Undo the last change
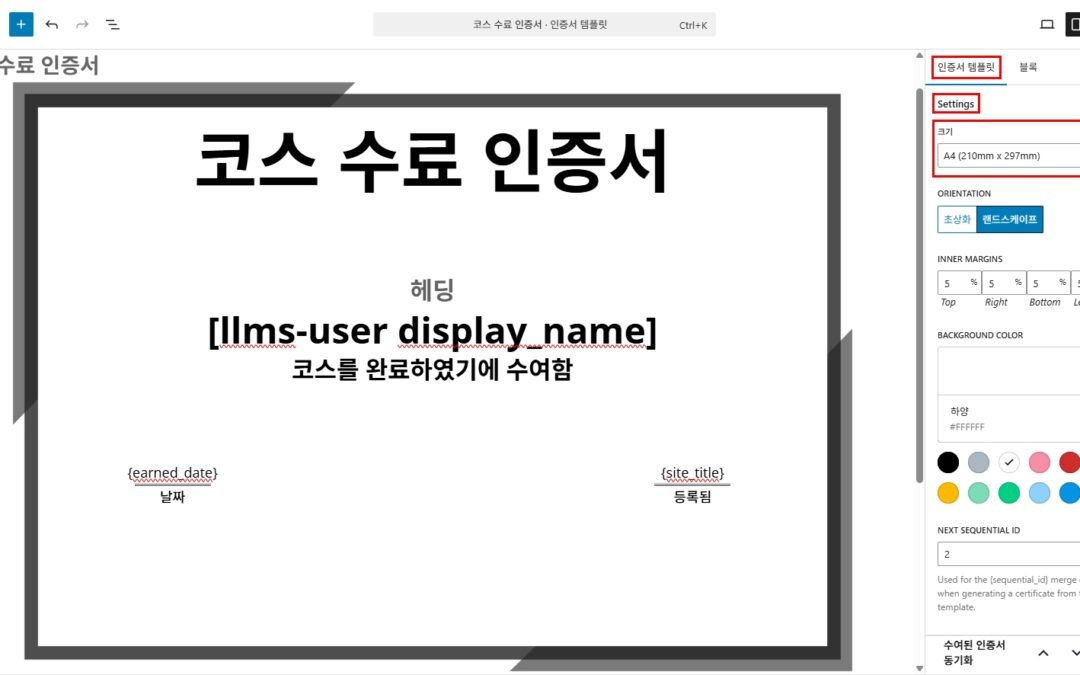The image size is (1080, 675). coord(52,25)
